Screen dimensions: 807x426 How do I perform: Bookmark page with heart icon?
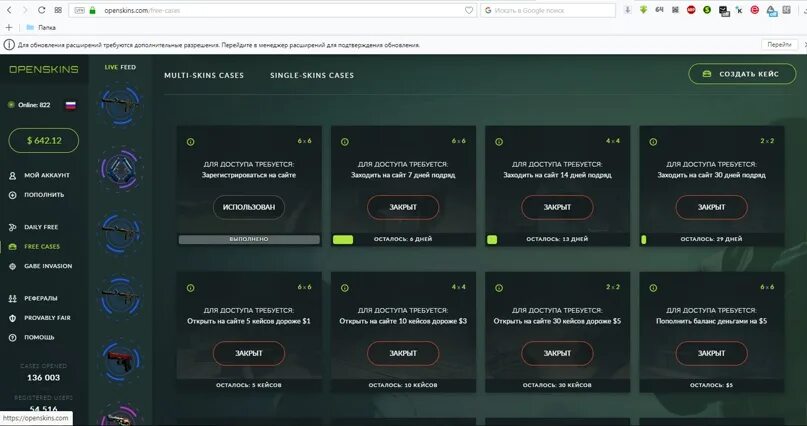pos(469,10)
